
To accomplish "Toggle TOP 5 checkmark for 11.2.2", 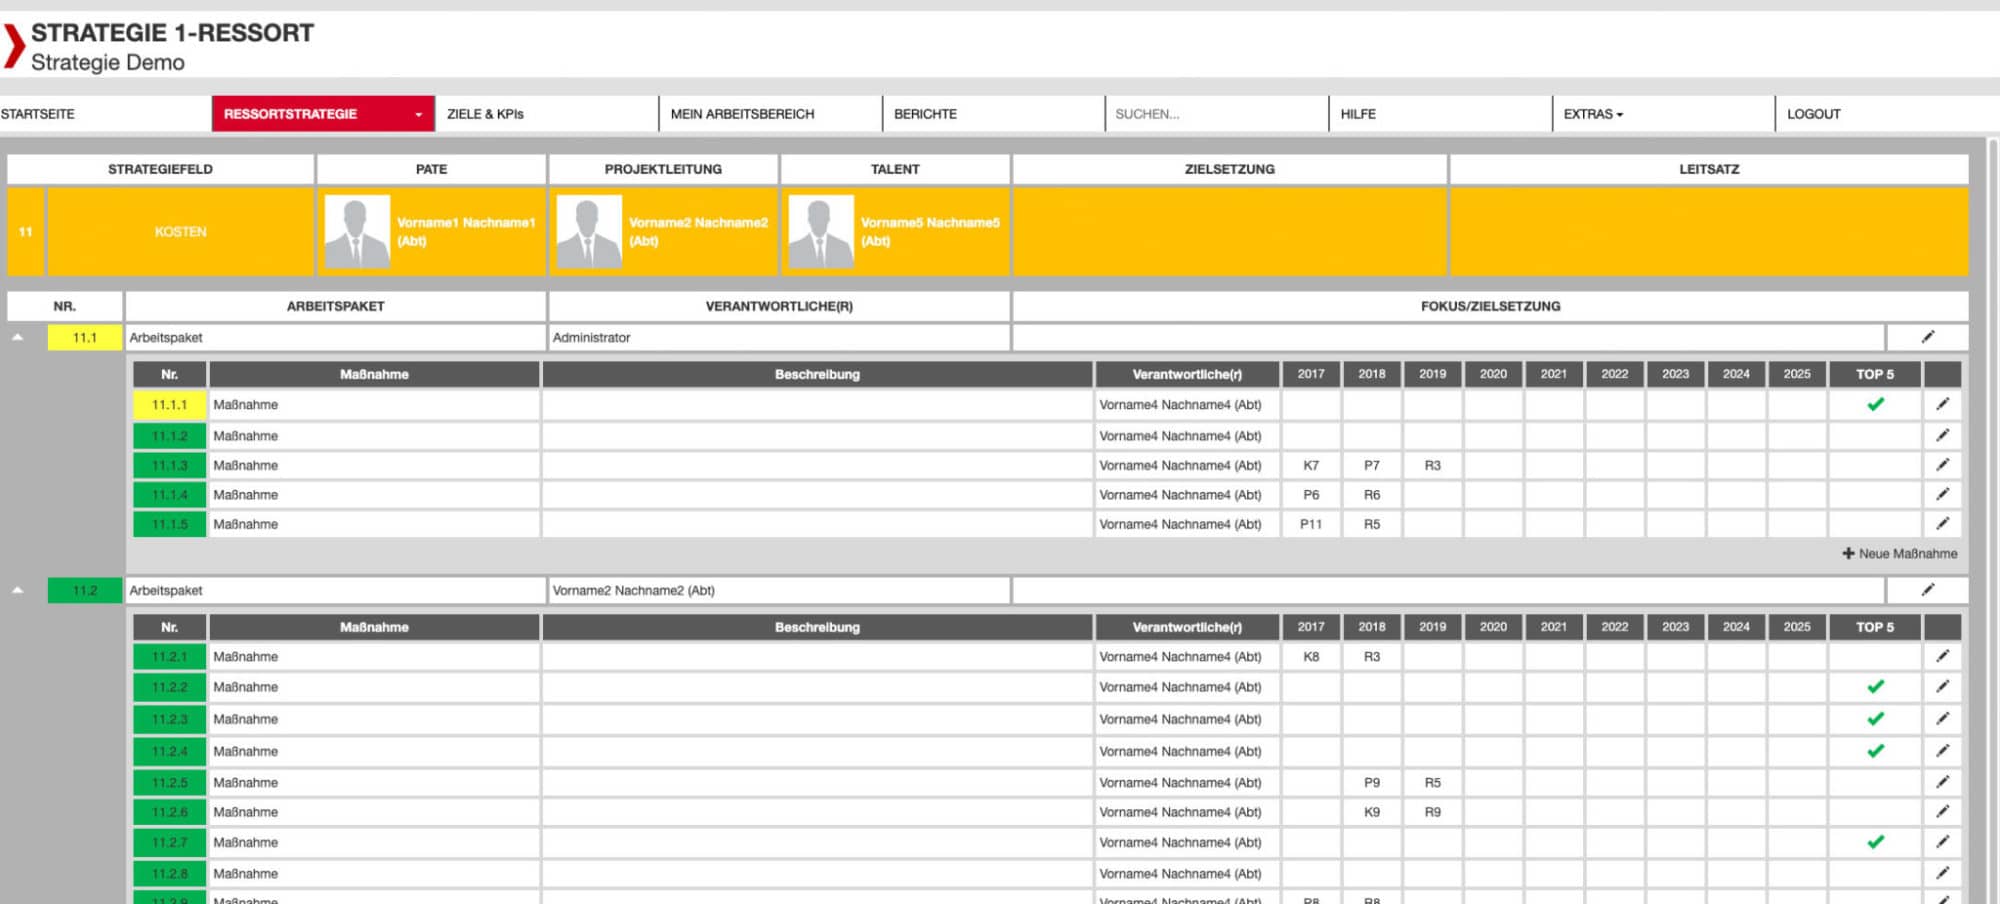I will click(x=1876, y=687).
